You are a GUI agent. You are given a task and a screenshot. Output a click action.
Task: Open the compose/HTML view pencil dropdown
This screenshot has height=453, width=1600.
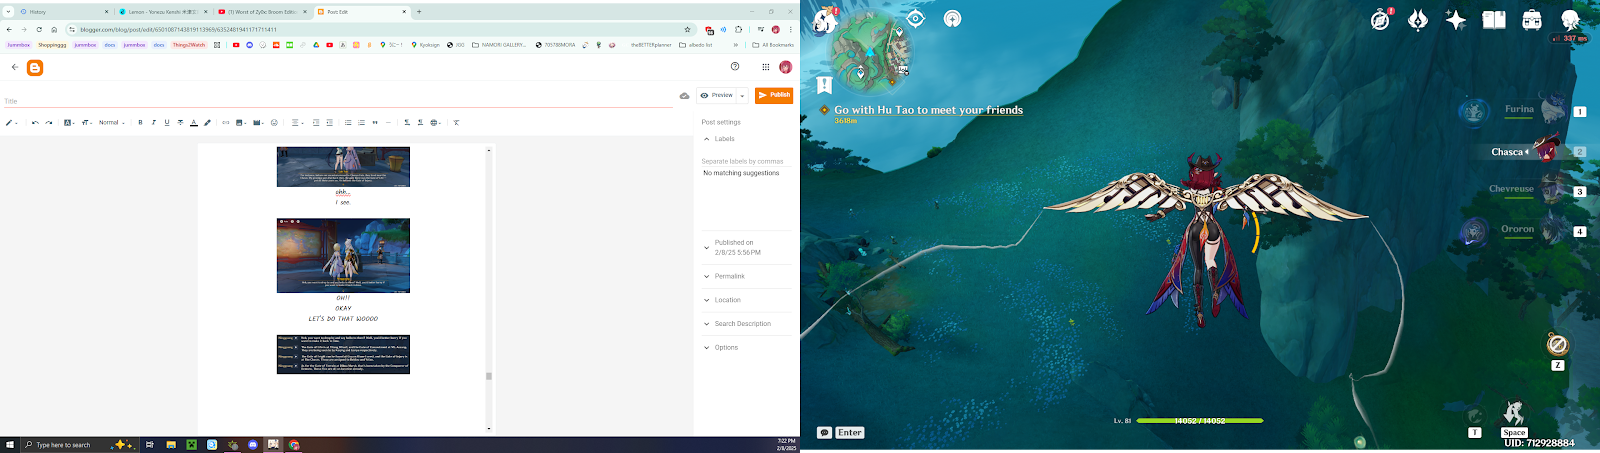point(12,123)
